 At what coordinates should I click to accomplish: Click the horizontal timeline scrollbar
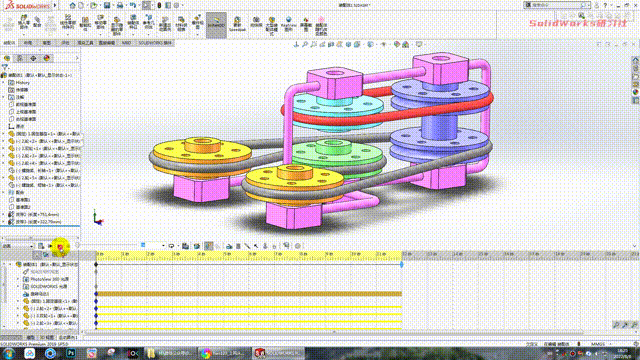(x=335, y=332)
